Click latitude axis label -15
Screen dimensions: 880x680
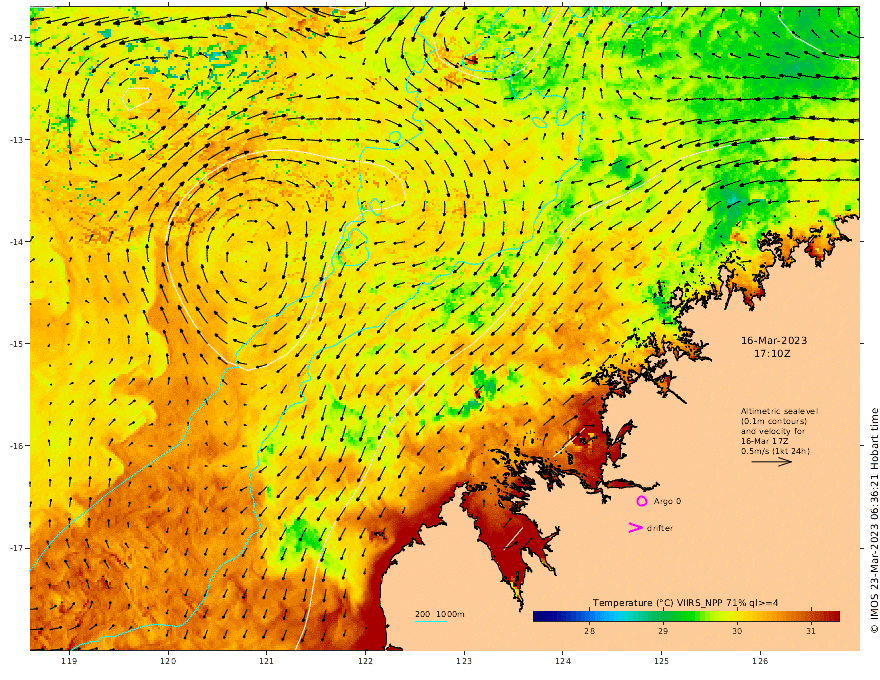tap(16, 343)
